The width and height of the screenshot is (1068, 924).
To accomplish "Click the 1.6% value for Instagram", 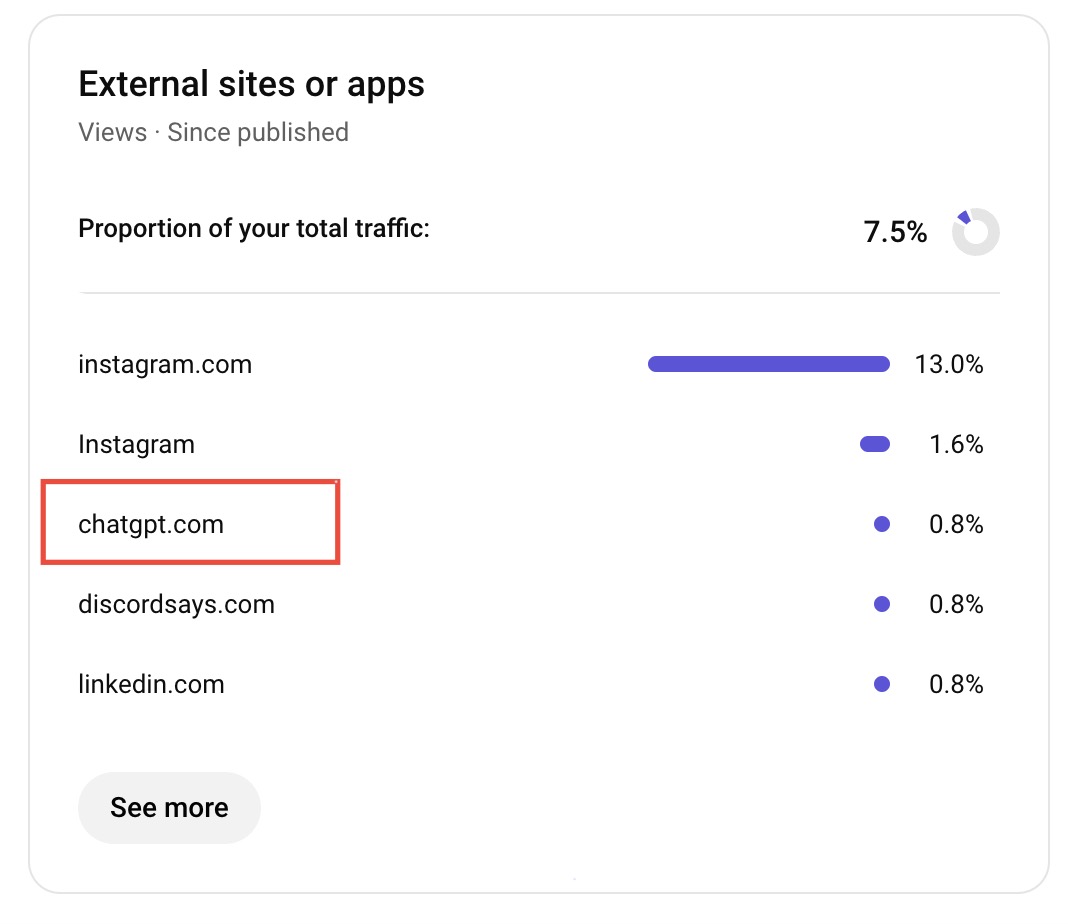I will pos(955,444).
